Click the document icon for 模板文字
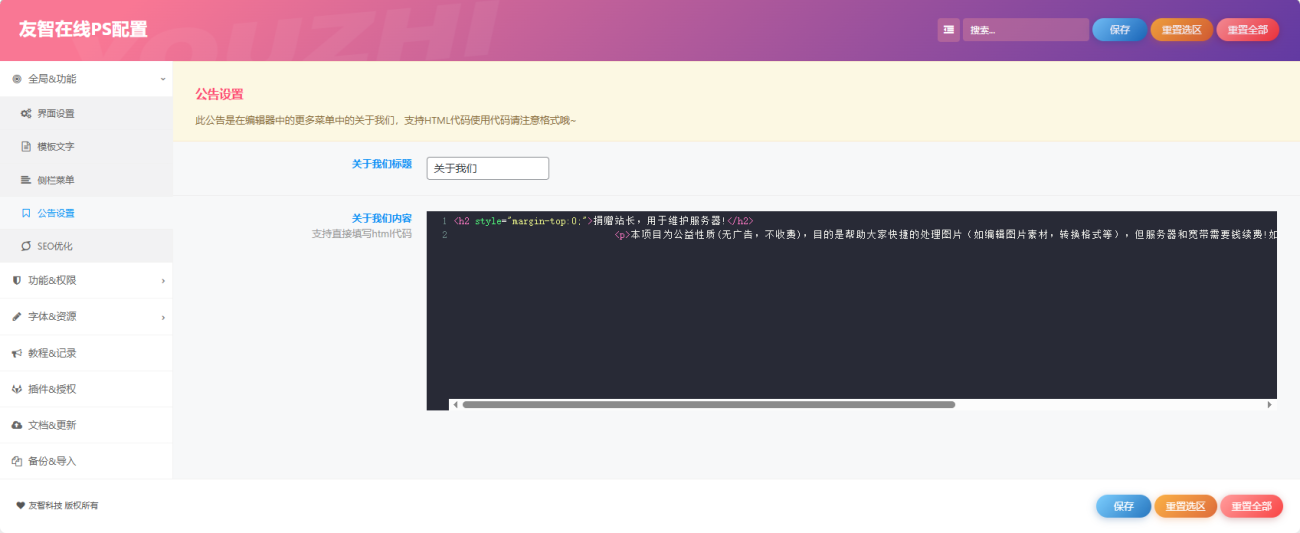The image size is (1300, 533). 26,147
